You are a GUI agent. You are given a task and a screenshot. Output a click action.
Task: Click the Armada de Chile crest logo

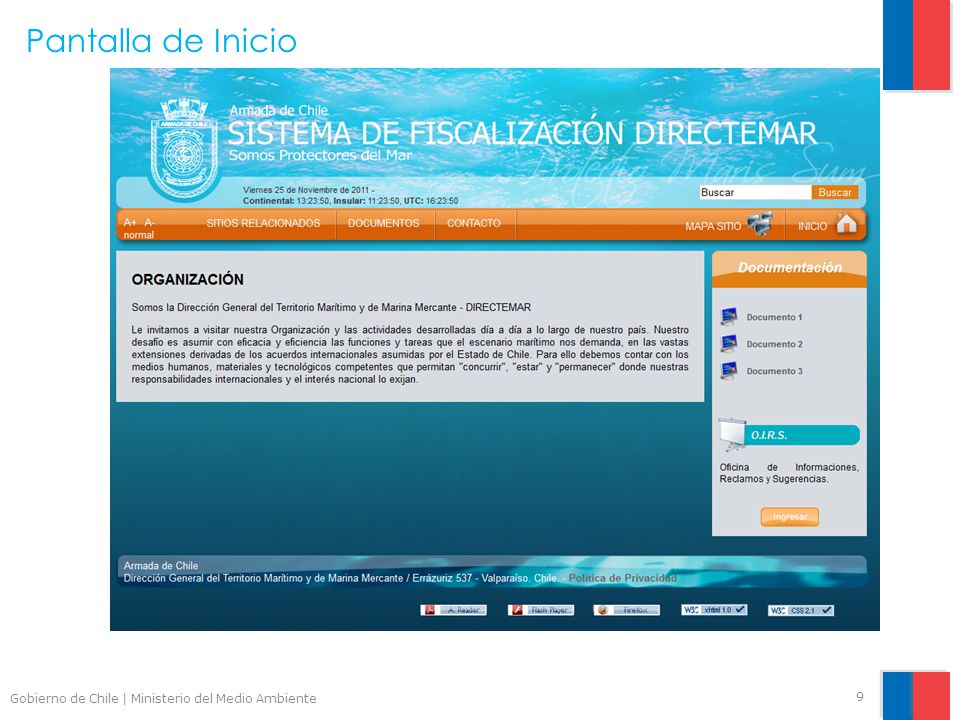184,149
